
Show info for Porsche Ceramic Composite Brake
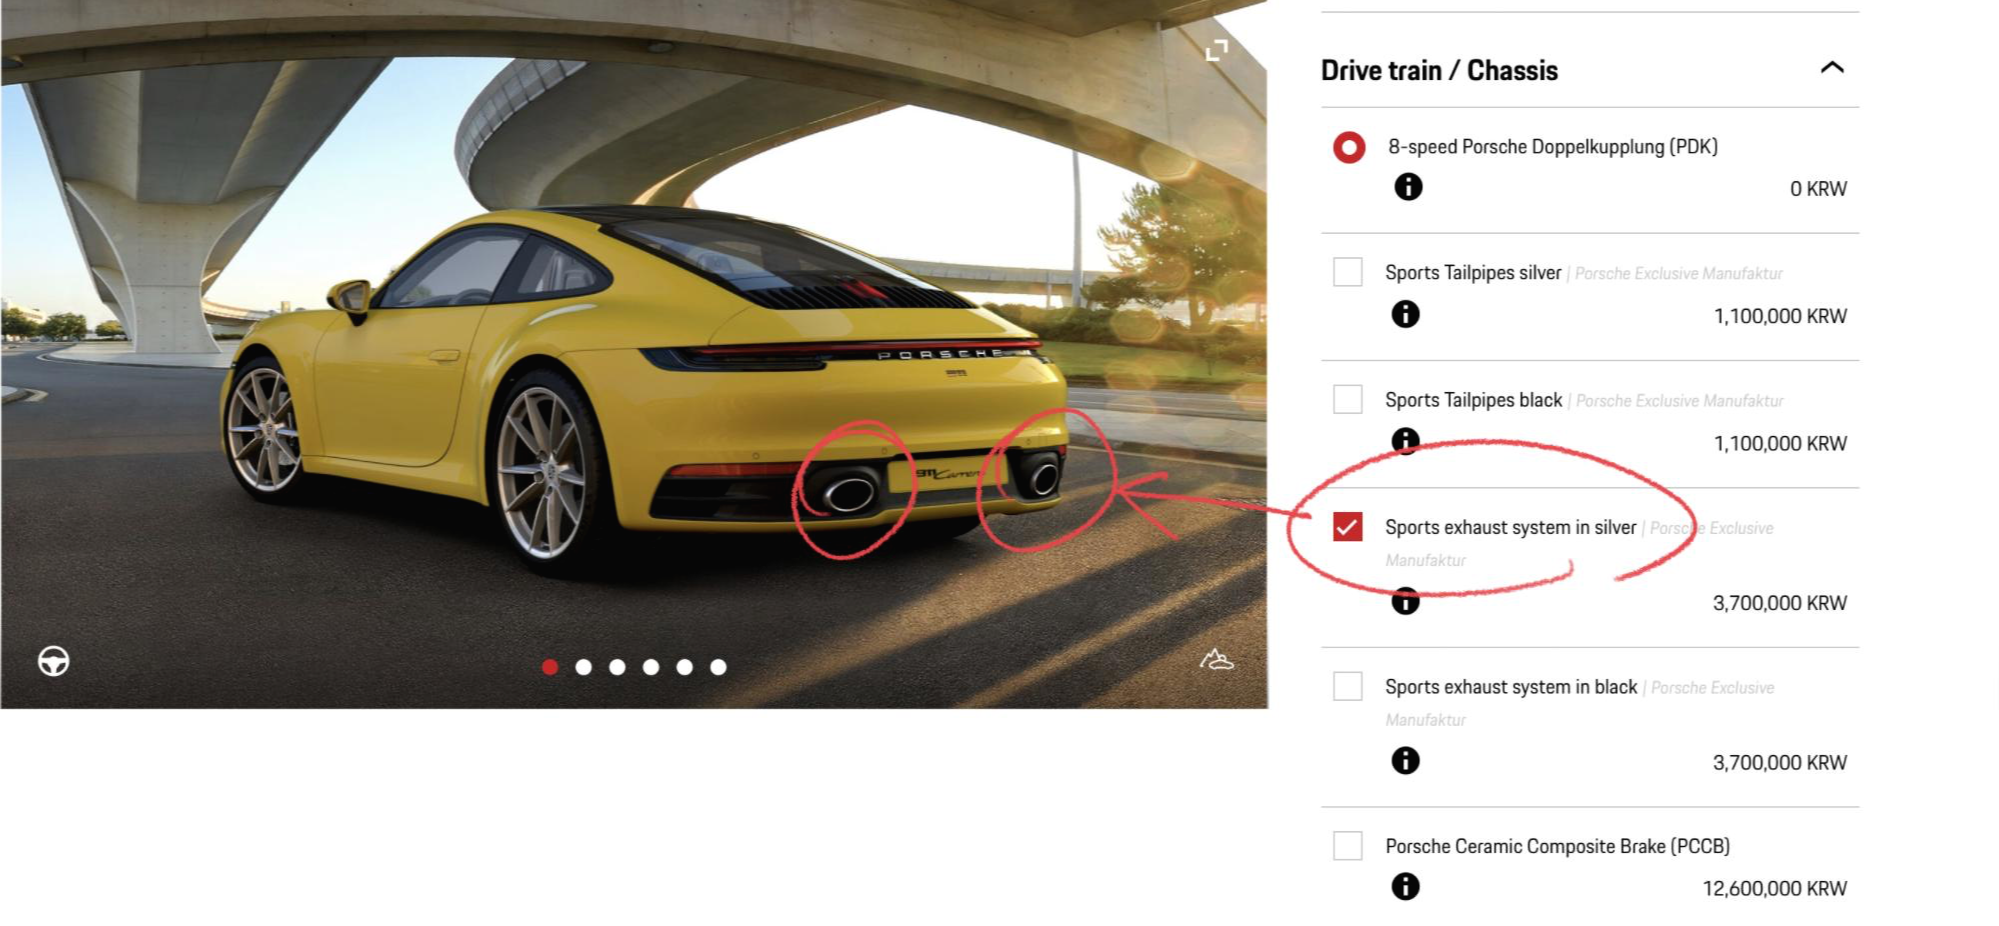[1405, 886]
